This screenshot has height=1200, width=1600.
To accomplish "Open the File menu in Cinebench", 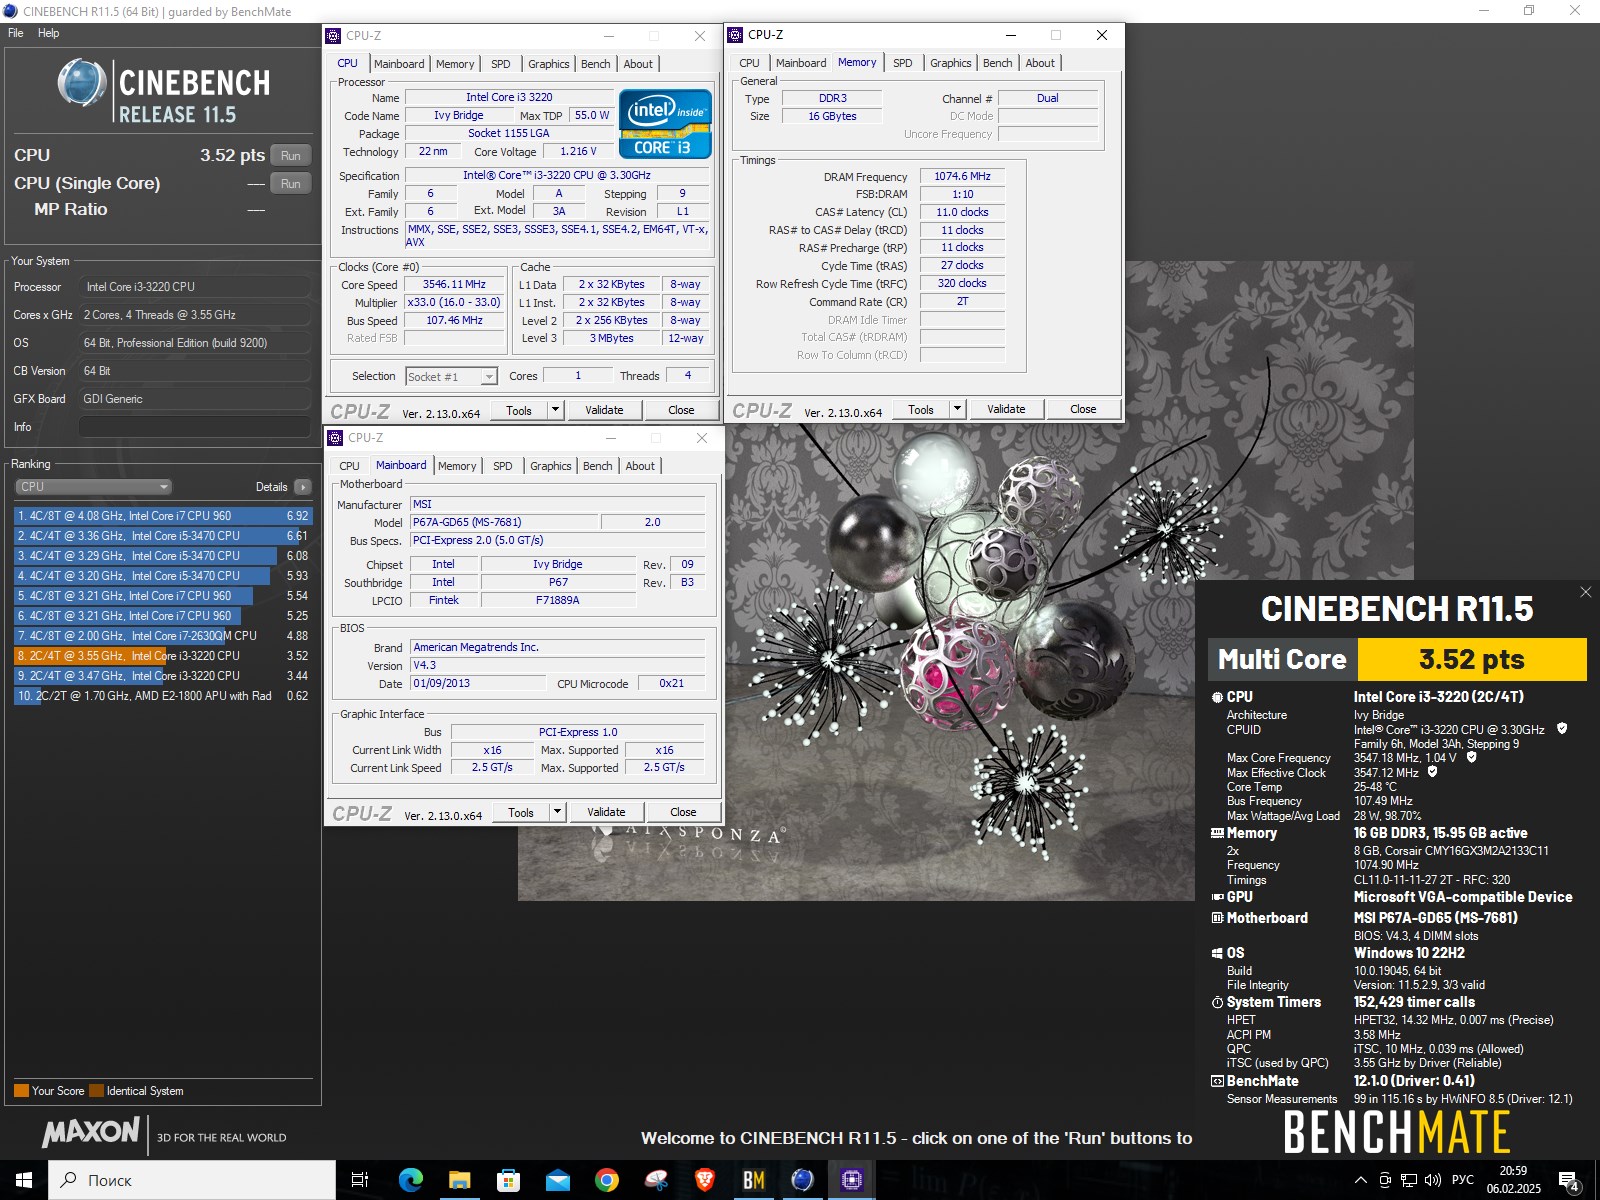I will tap(16, 33).
